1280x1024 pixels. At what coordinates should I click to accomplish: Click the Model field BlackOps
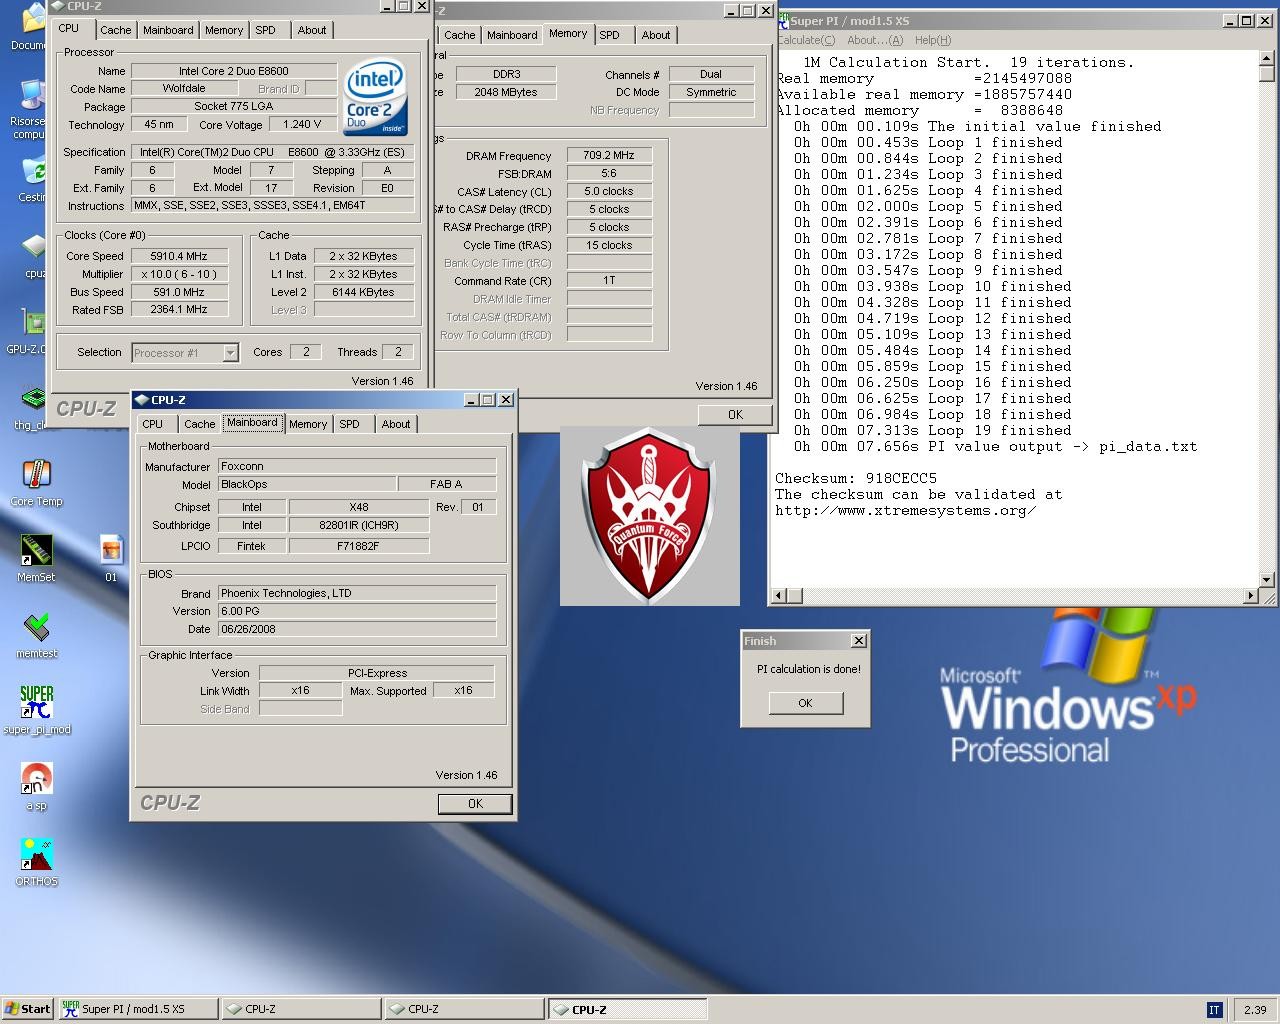pos(306,484)
